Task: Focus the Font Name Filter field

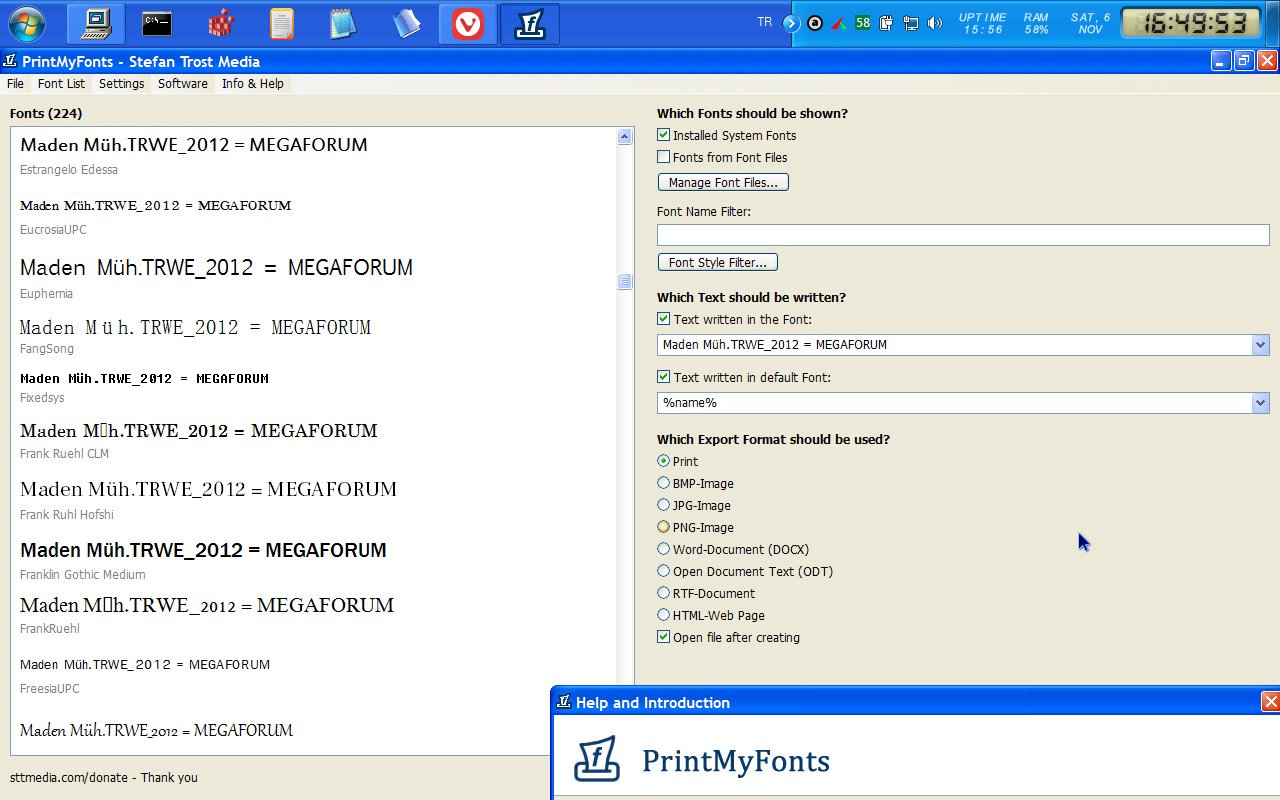Action: (x=963, y=234)
